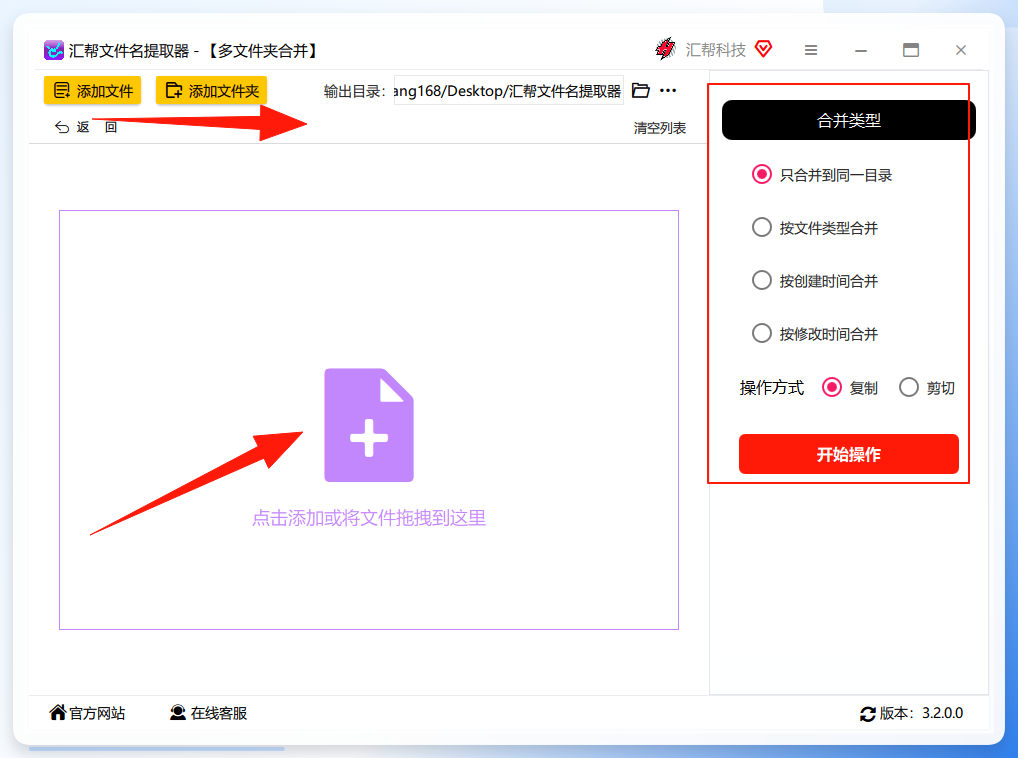The image size is (1018, 758).
Task: Choose 剪切 operation mode
Action: pyautogui.click(x=927, y=387)
